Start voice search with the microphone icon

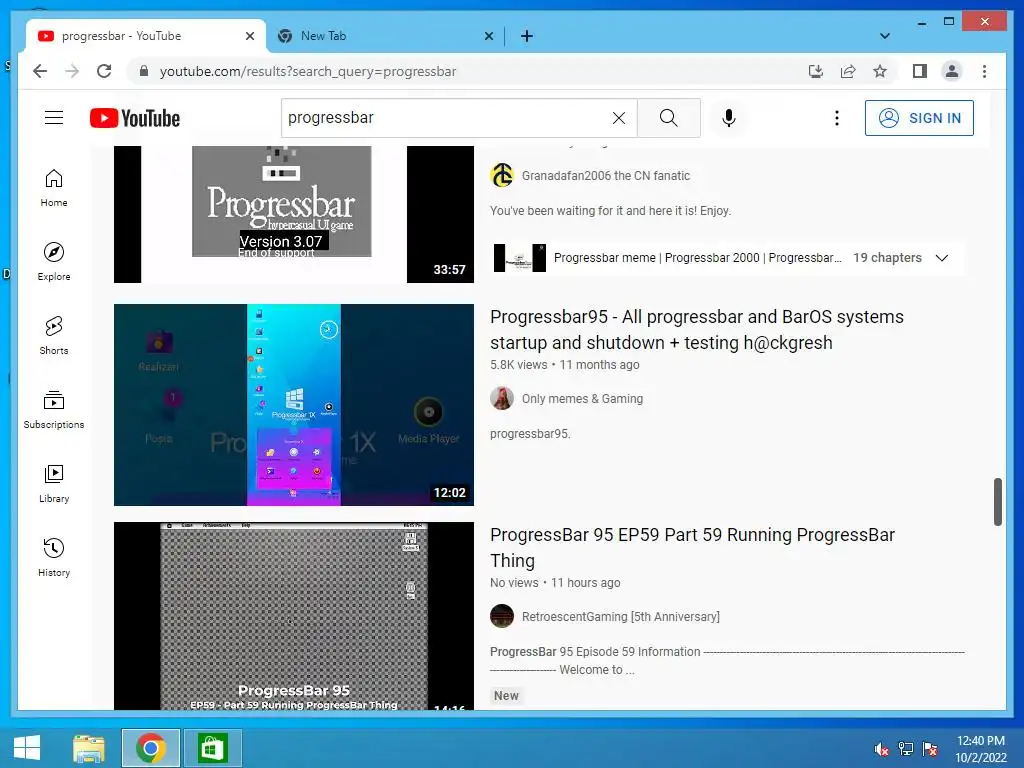click(729, 118)
